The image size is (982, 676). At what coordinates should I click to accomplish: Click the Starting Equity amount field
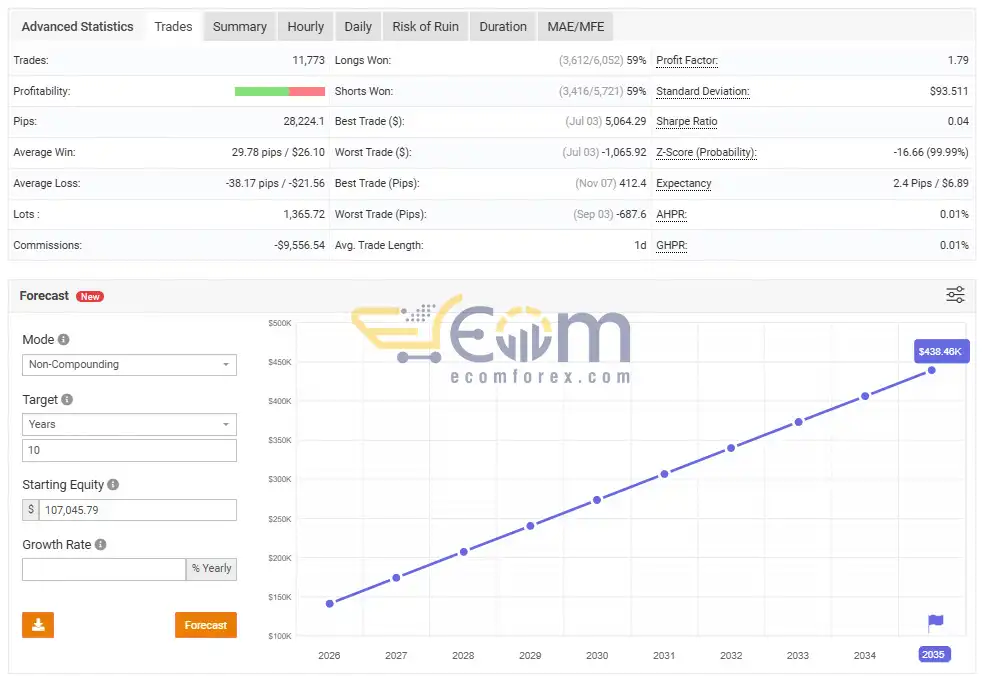pos(138,510)
